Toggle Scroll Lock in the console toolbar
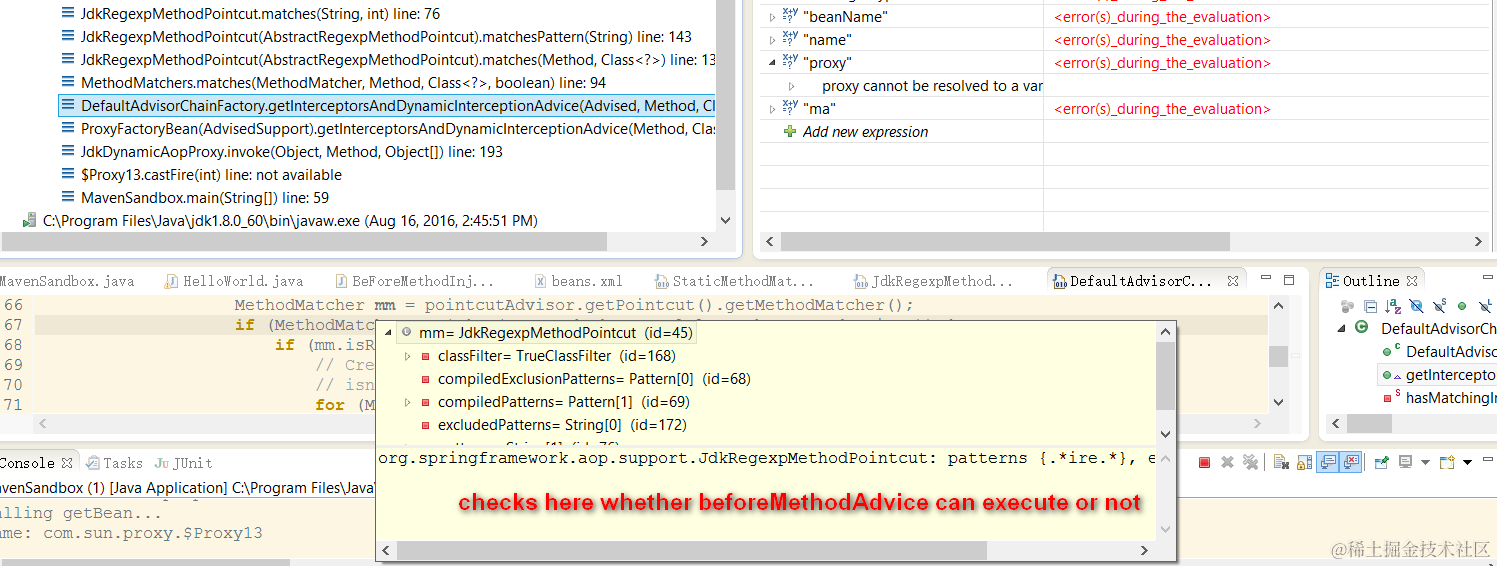This screenshot has width=1497, height=566. point(1304,462)
